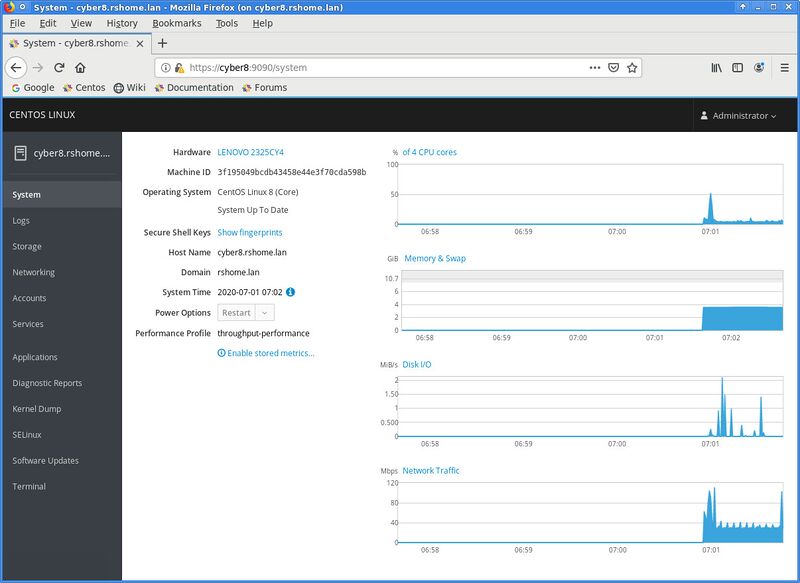Open the page actions three-dot menu
The width and height of the screenshot is (800, 583).
pos(594,68)
